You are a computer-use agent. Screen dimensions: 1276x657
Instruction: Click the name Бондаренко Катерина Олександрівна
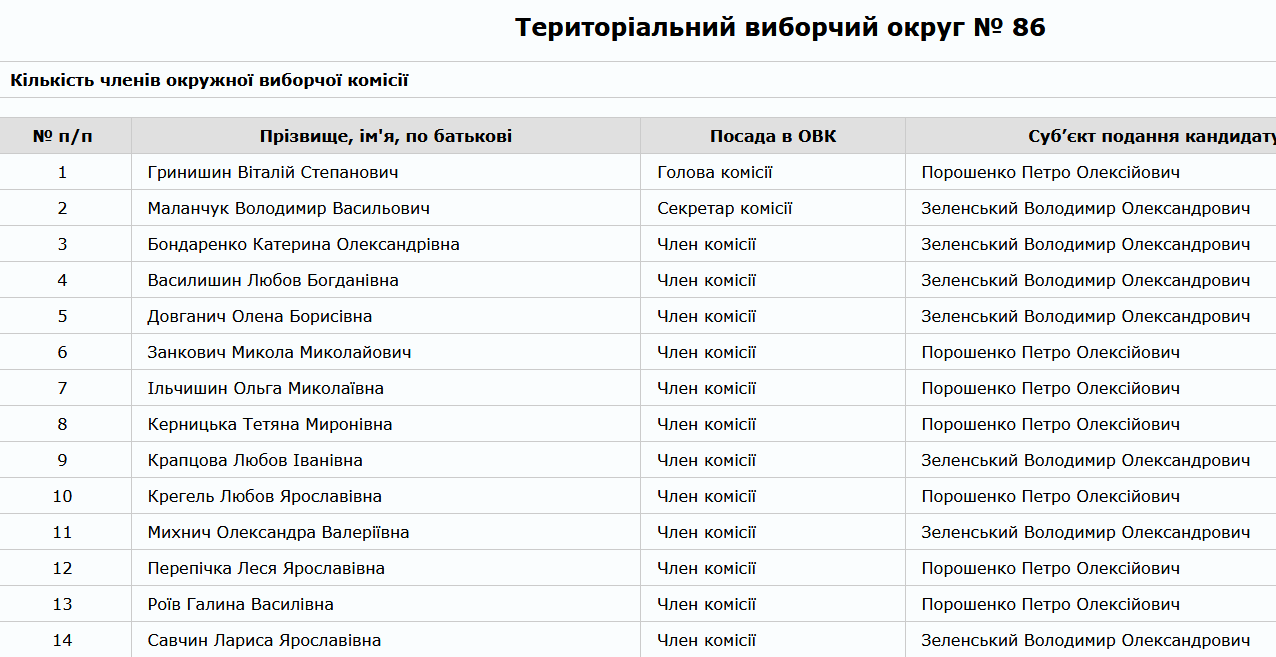pyautogui.click(x=303, y=245)
